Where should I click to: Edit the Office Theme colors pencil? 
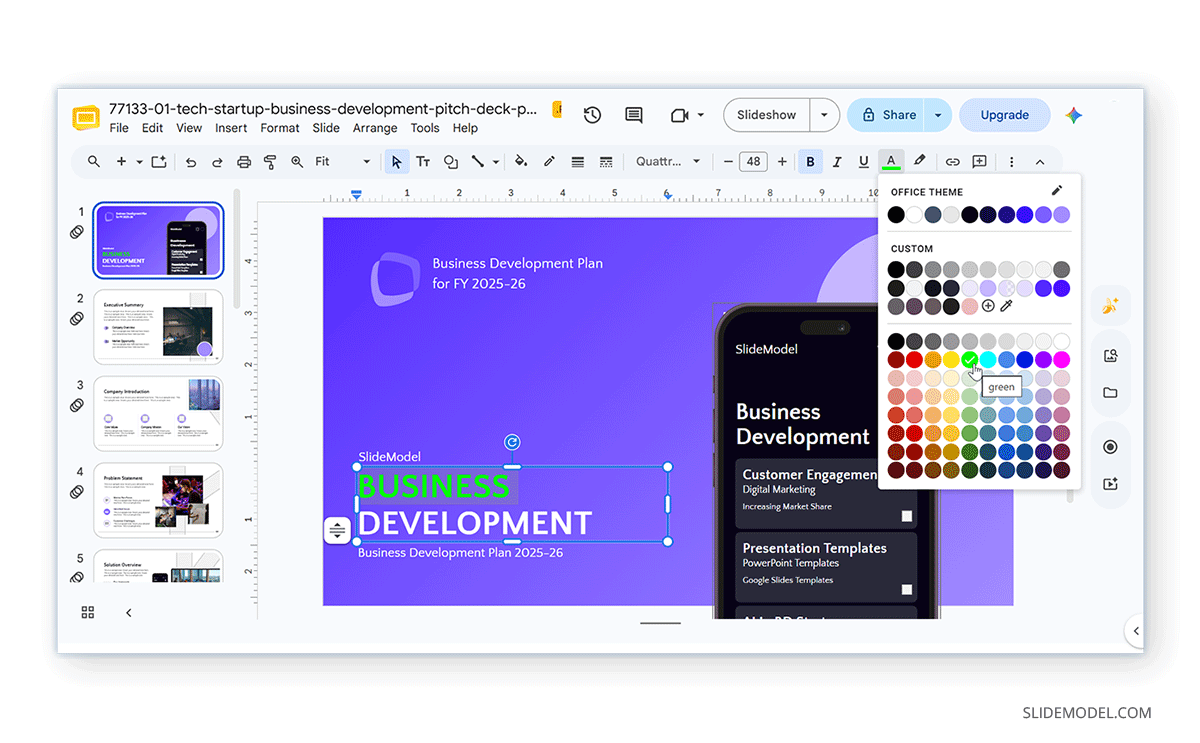[1057, 190]
